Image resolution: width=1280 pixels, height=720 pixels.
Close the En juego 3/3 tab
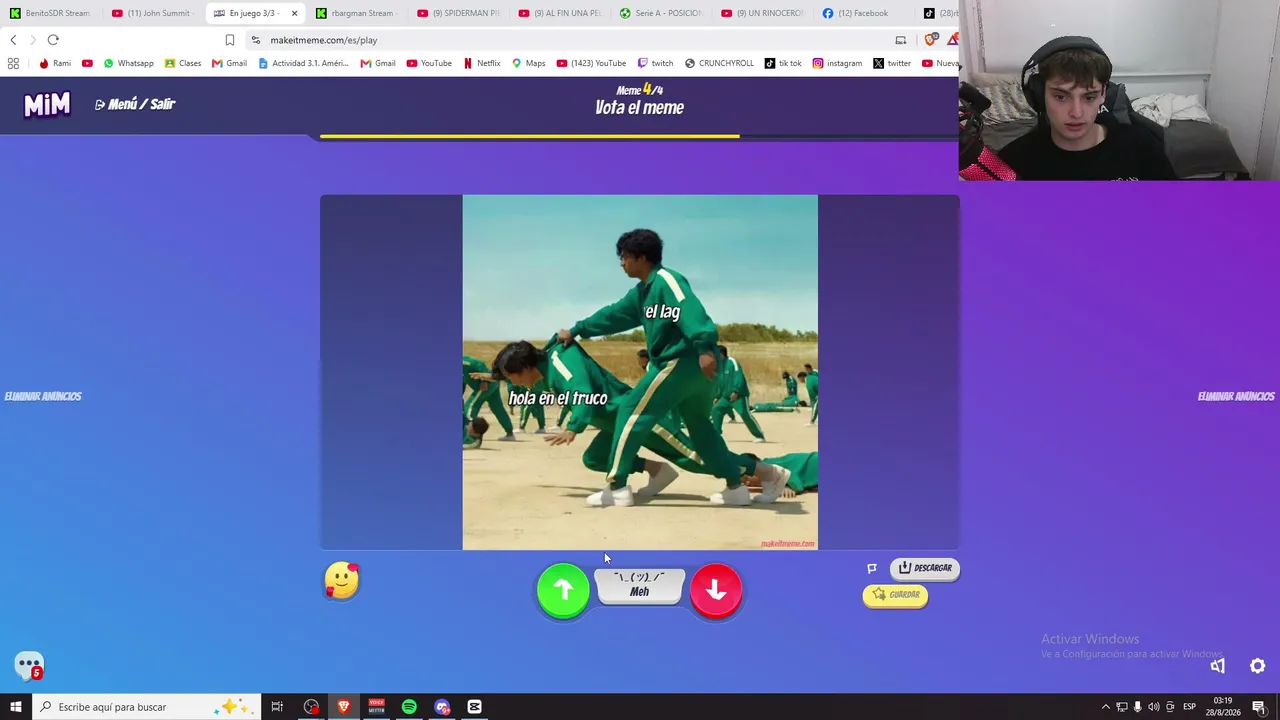[x=294, y=13]
